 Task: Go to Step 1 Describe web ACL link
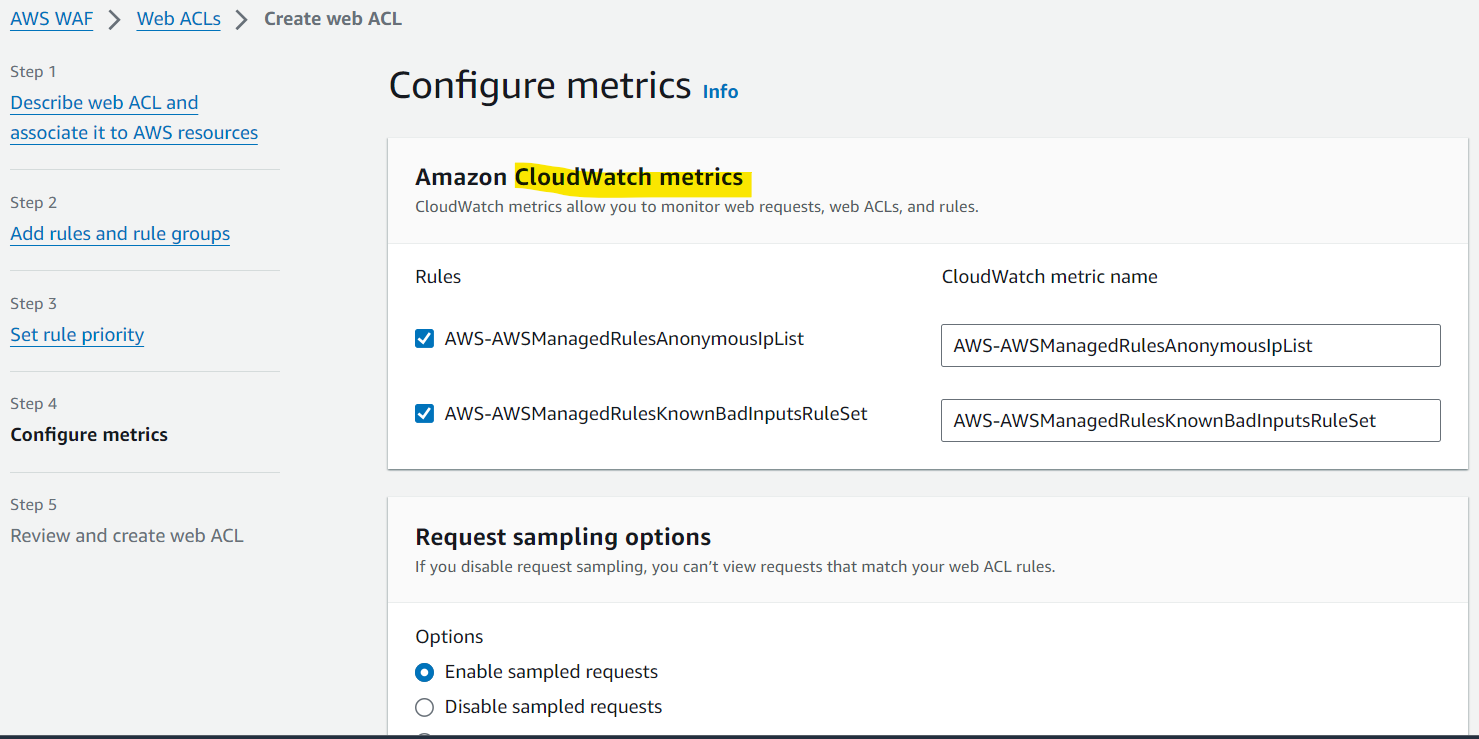click(134, 118)
